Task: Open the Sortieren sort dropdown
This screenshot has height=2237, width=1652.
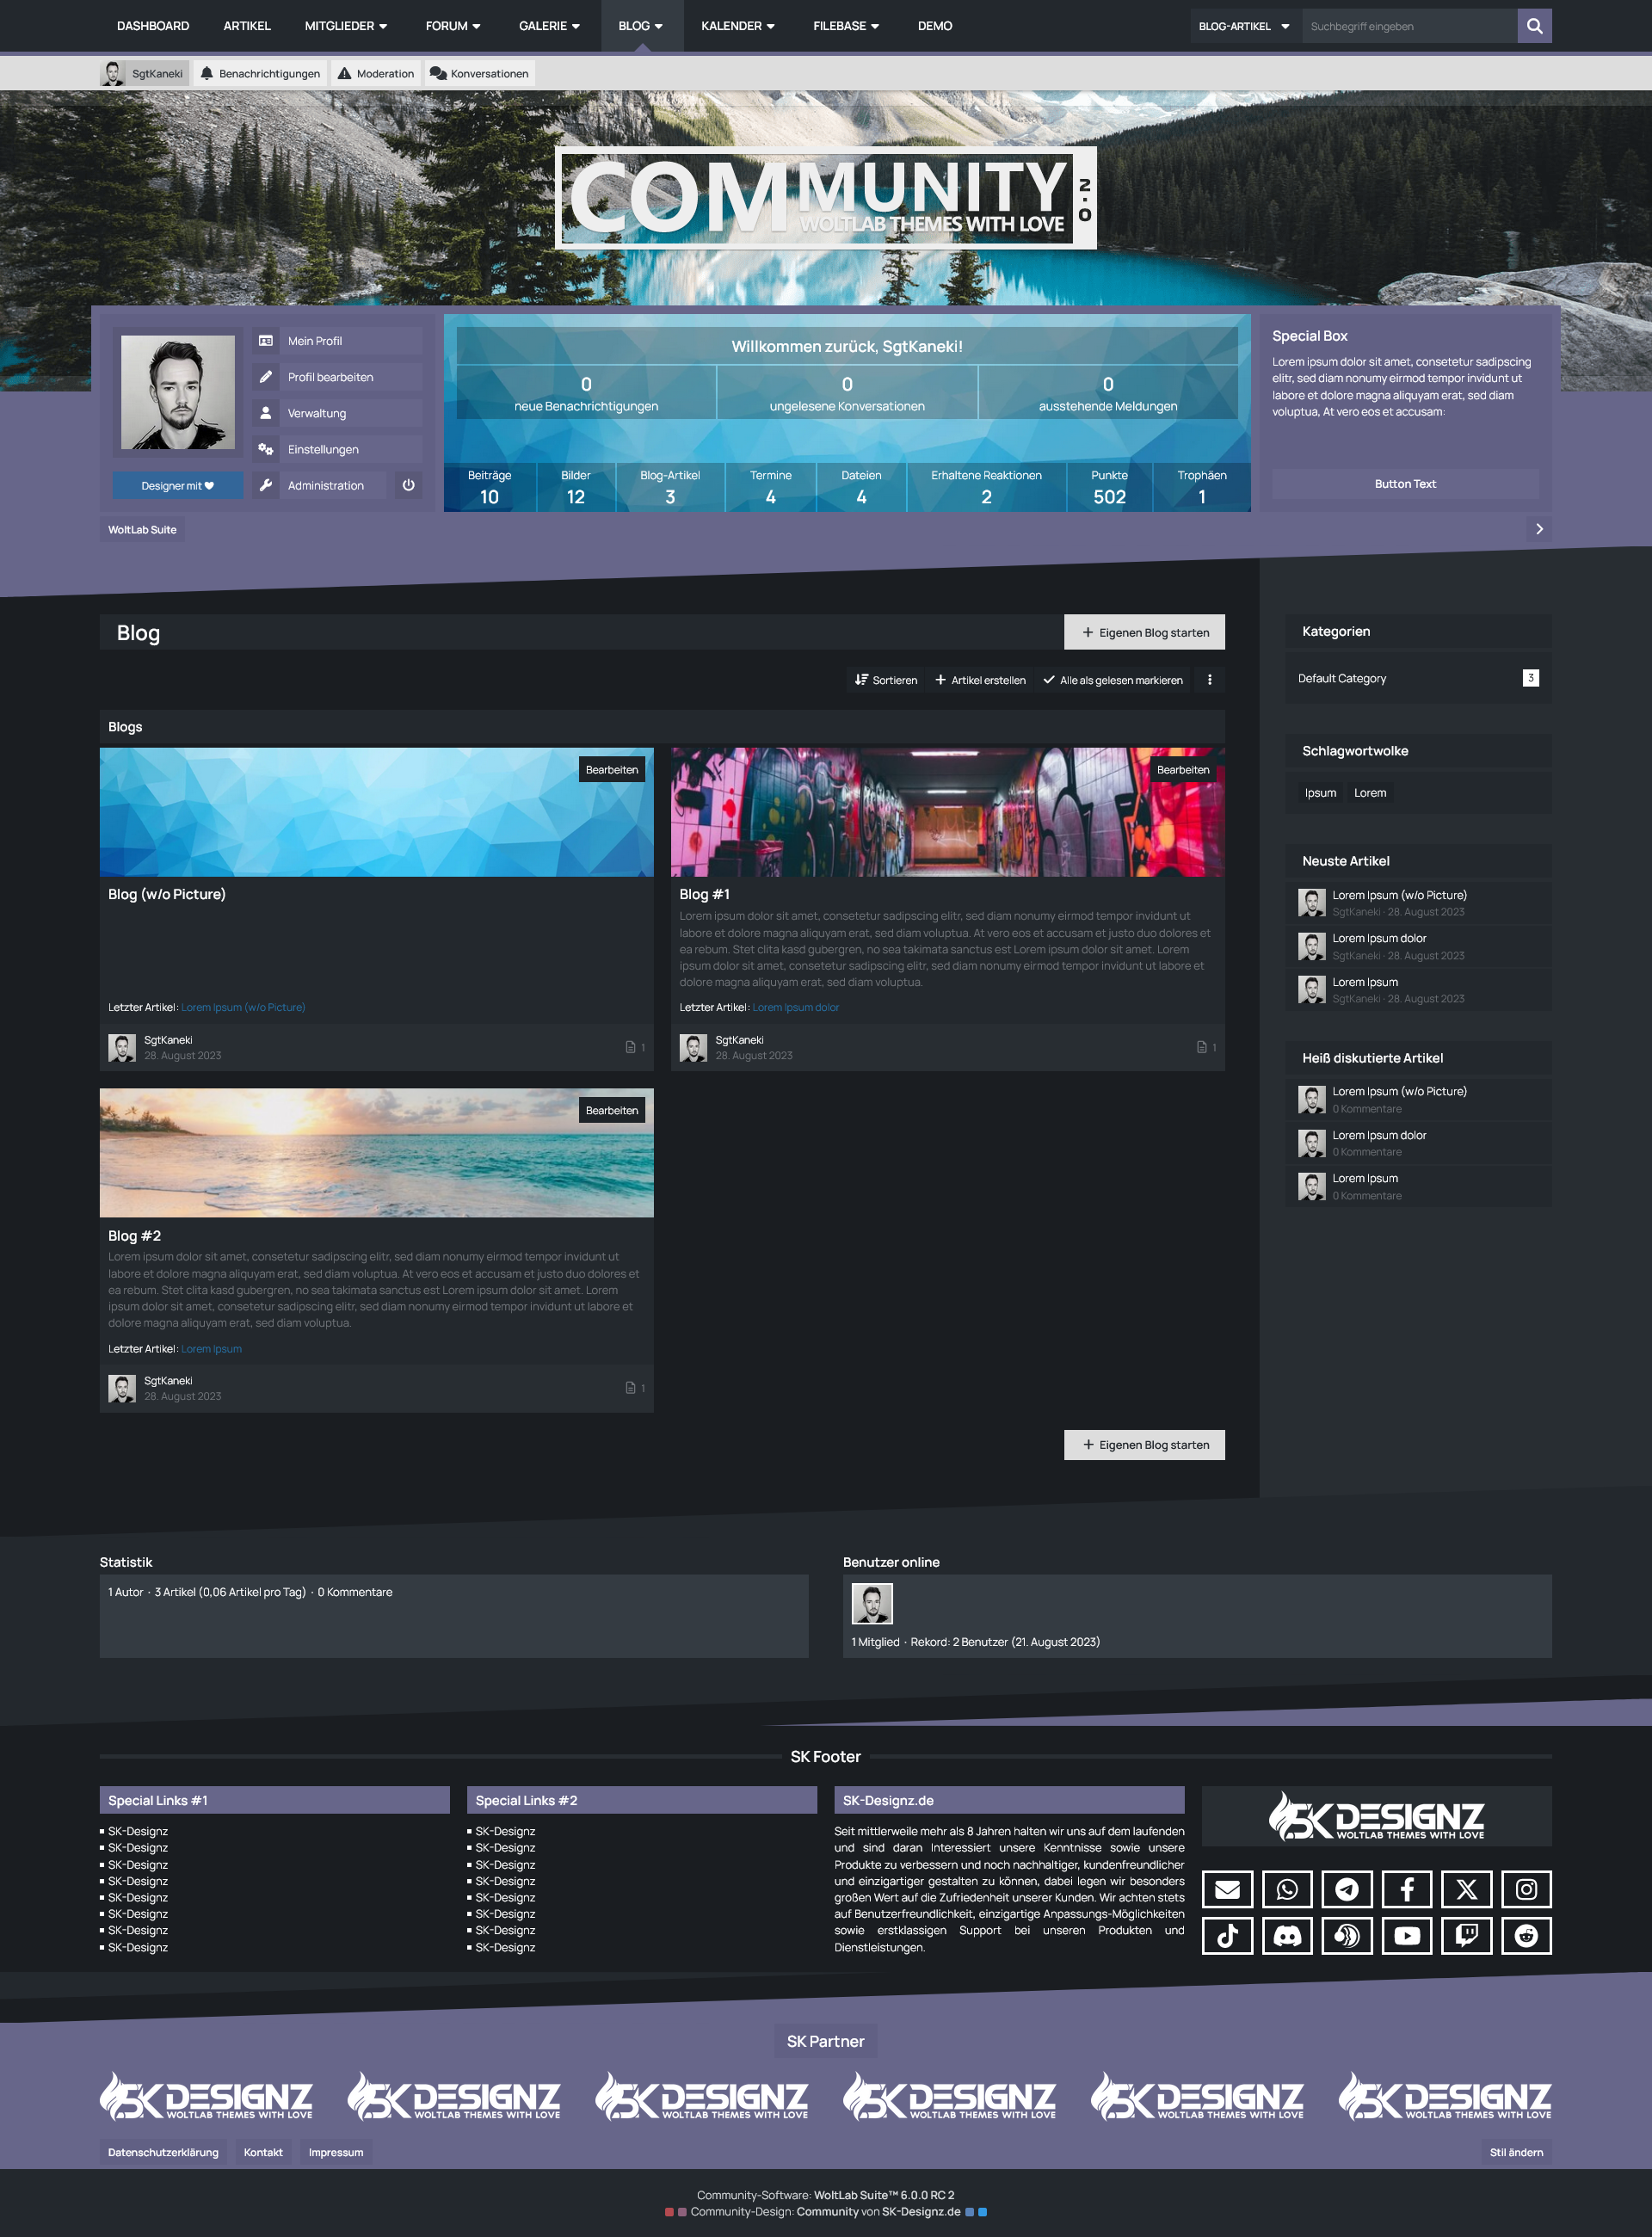Action: (886, 680)
